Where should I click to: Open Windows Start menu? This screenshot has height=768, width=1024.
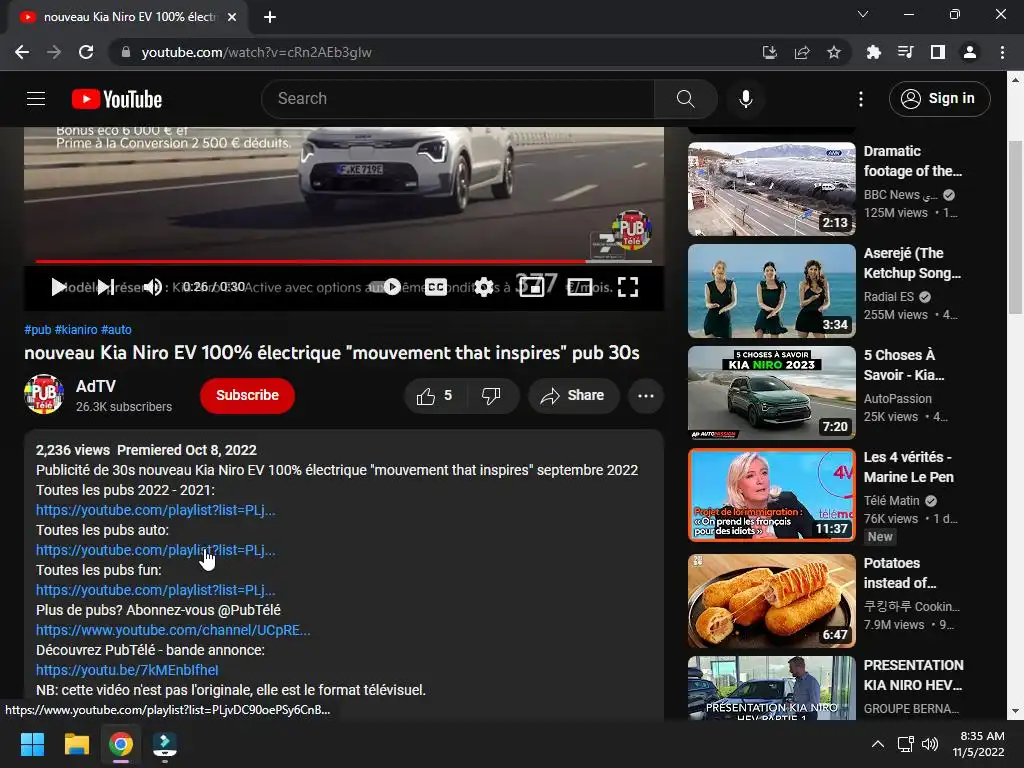coord(32,744)
